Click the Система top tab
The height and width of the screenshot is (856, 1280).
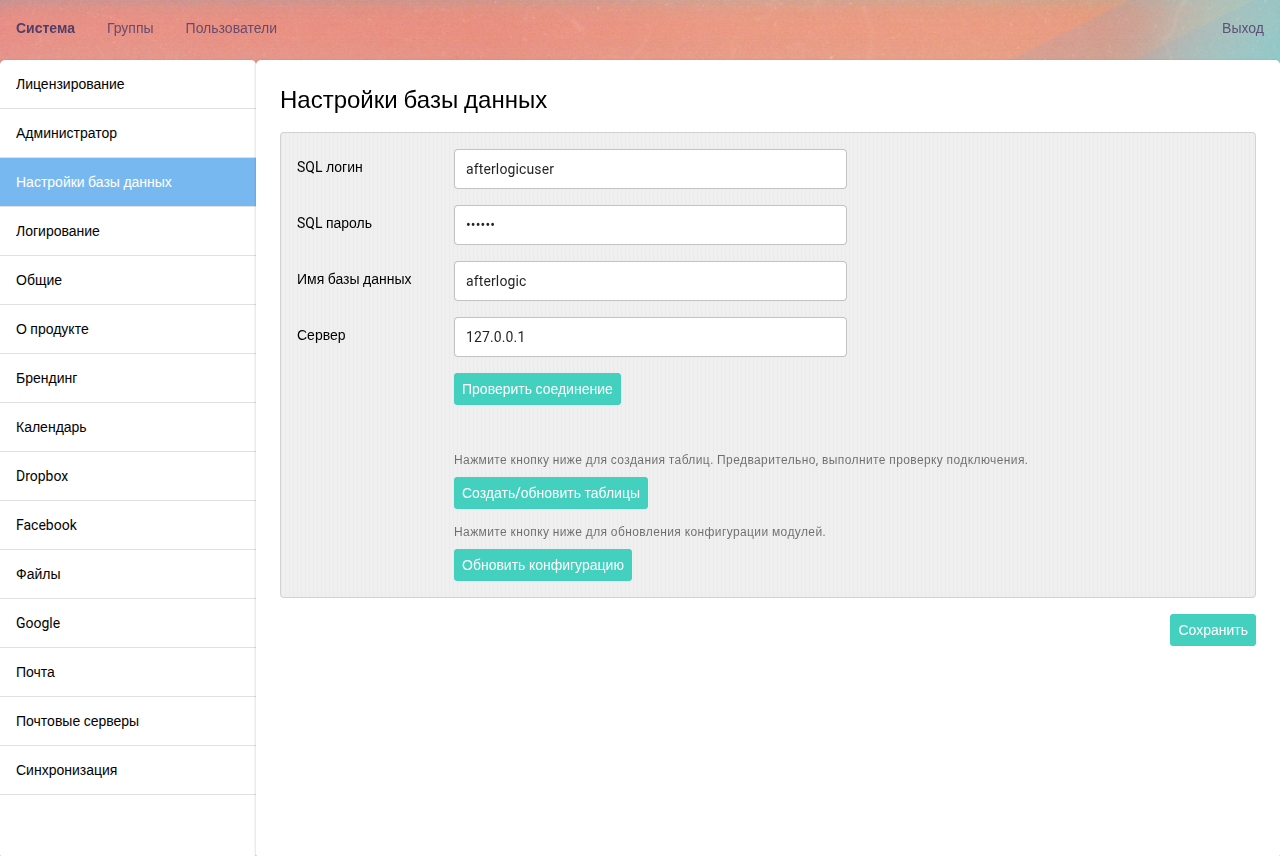(x=45, y=28)
